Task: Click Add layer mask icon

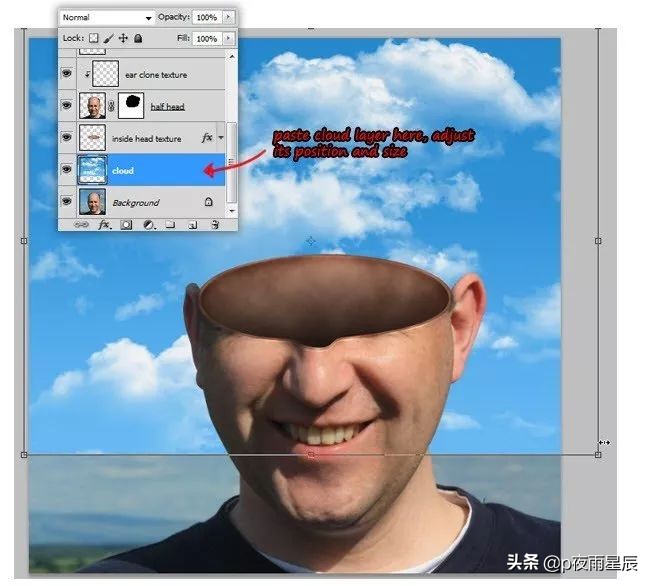Action: point(126,225)
